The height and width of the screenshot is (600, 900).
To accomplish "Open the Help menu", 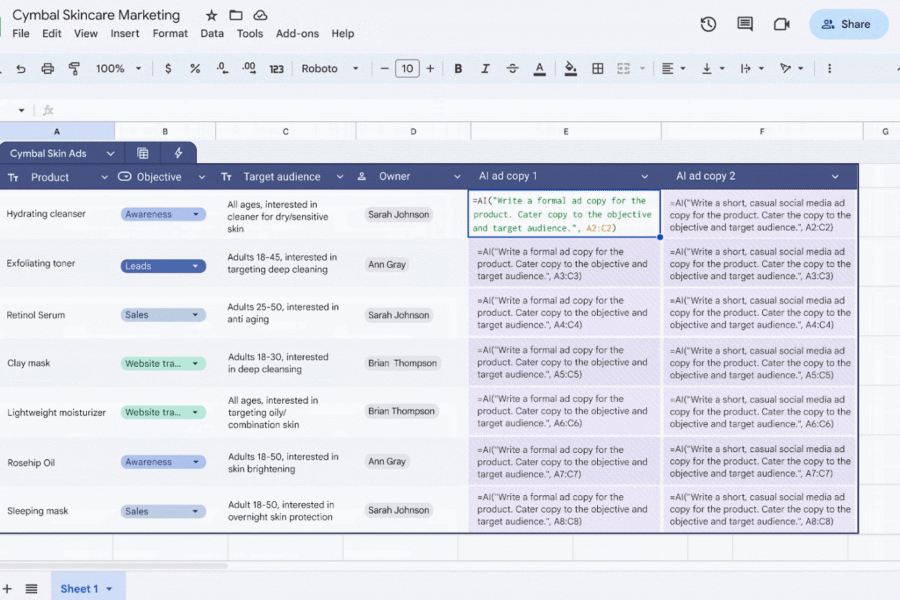I will pyautogui.click(x=343, y=34).
